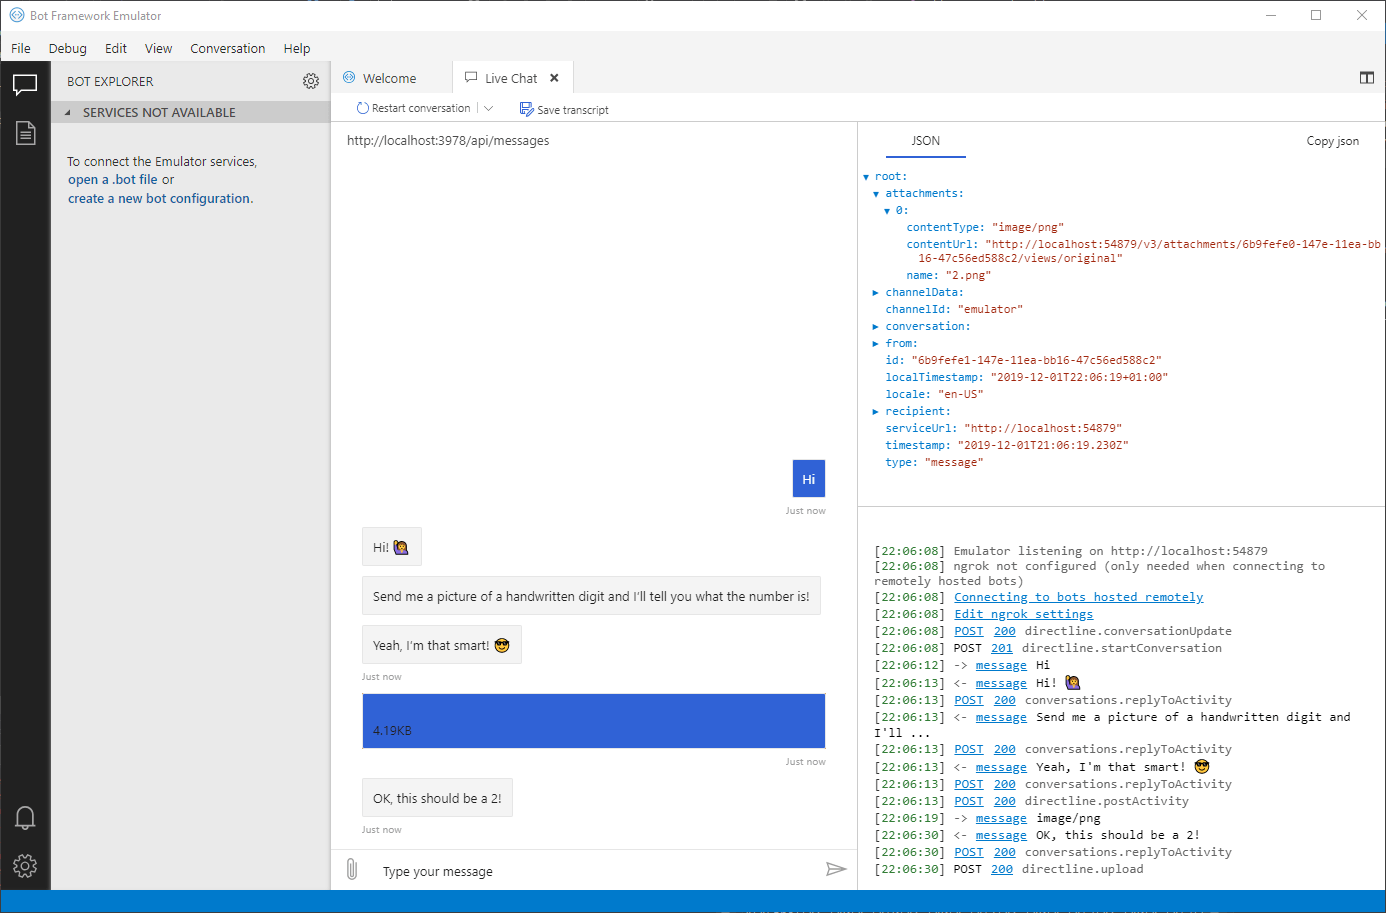Select the blue 4.19KB attachment message
Image resolution: width=1386 pixels, height=913 pixels.
594,721
